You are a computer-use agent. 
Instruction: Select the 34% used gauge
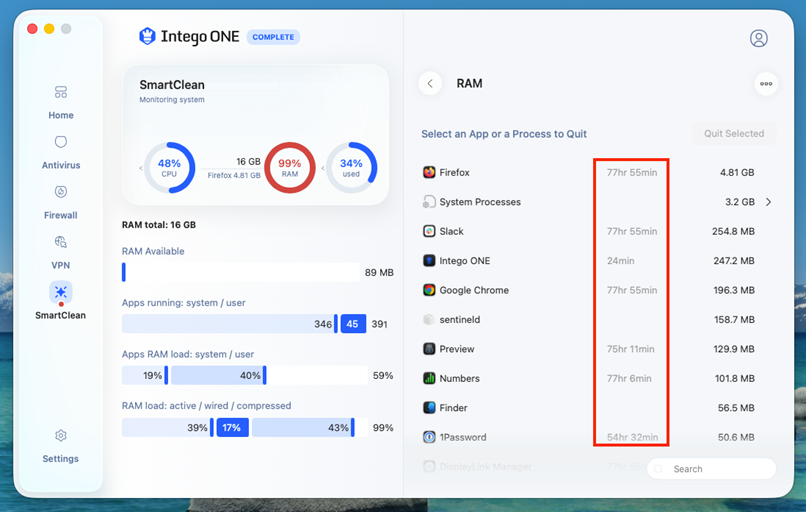tap(352, 168)
